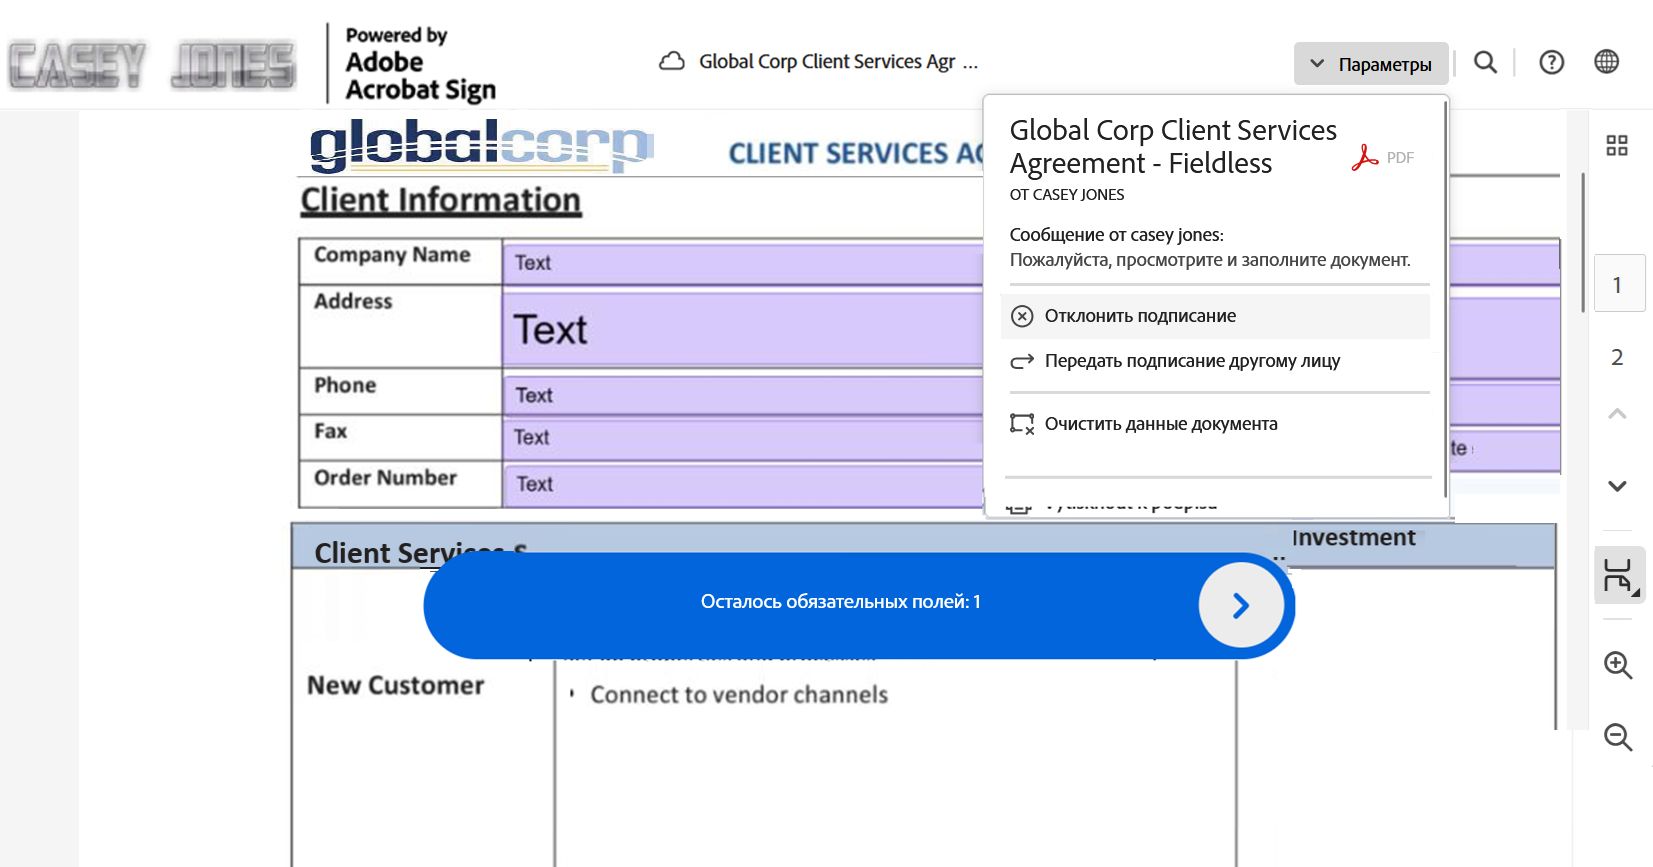
Task: Click the Investment column header
Action: [x=1353, y=538]
